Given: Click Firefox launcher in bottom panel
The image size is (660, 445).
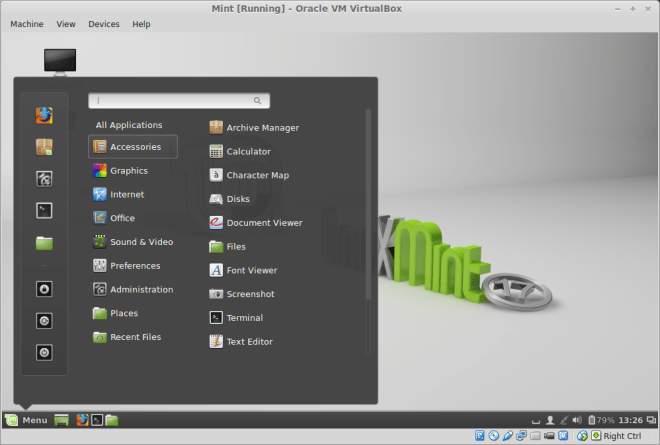Looking at the screenshot, I should 82,420.
